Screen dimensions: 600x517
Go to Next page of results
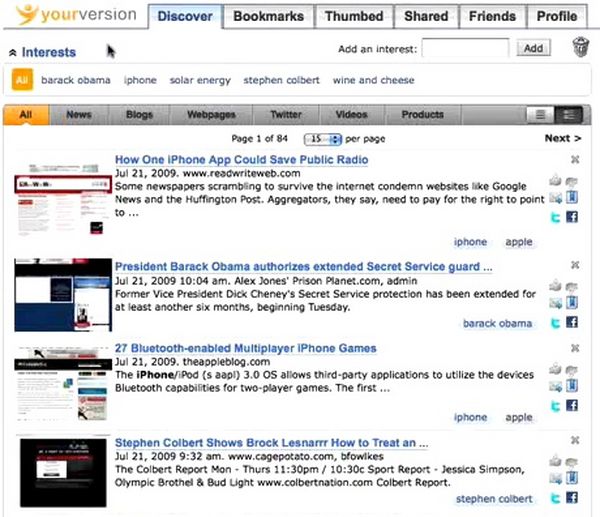(x=562, y=138)
